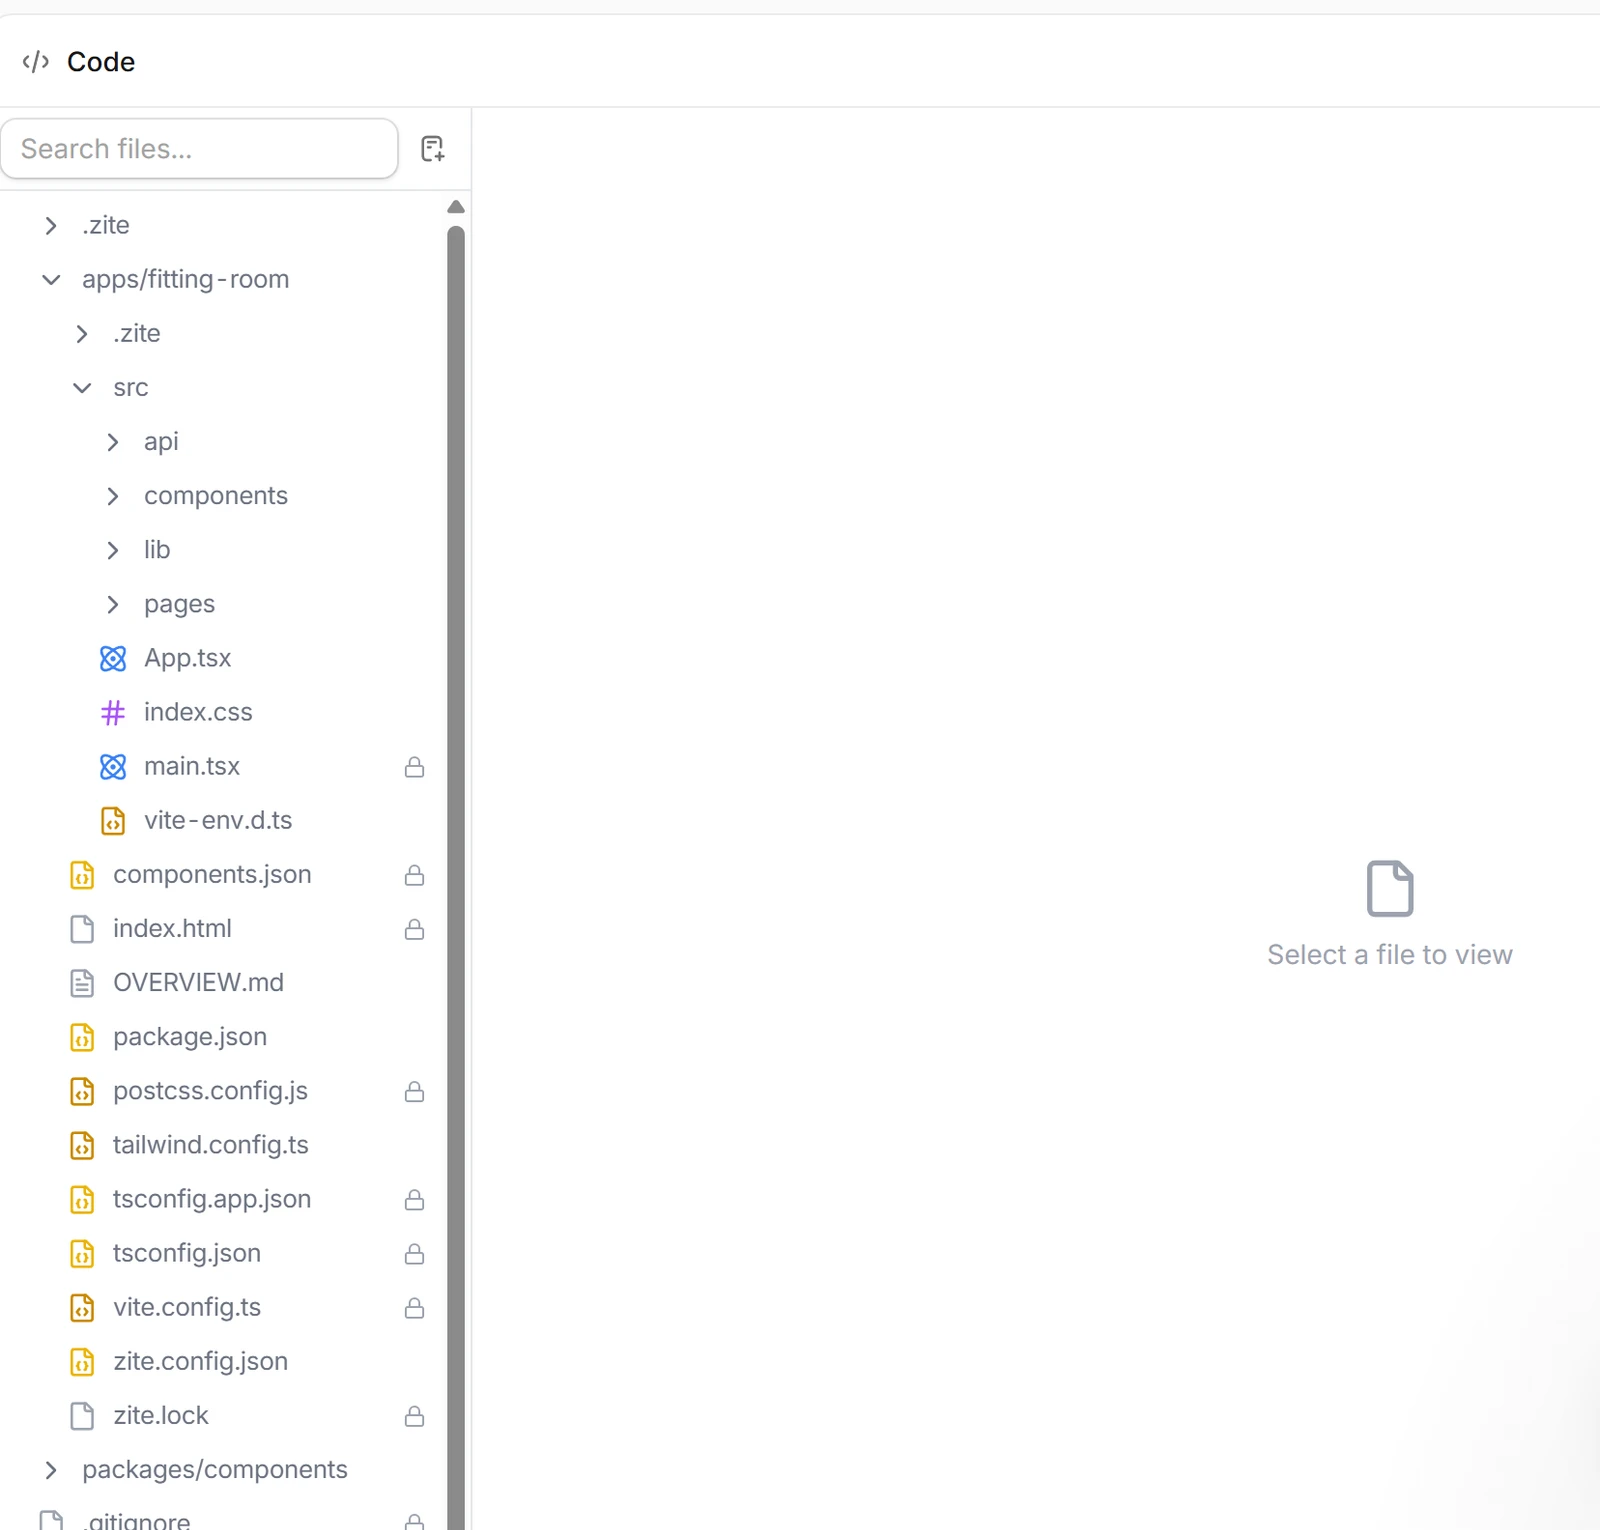Expand the pages folder
This screenshot has width=1600, height=1530.
pos(113,604)
